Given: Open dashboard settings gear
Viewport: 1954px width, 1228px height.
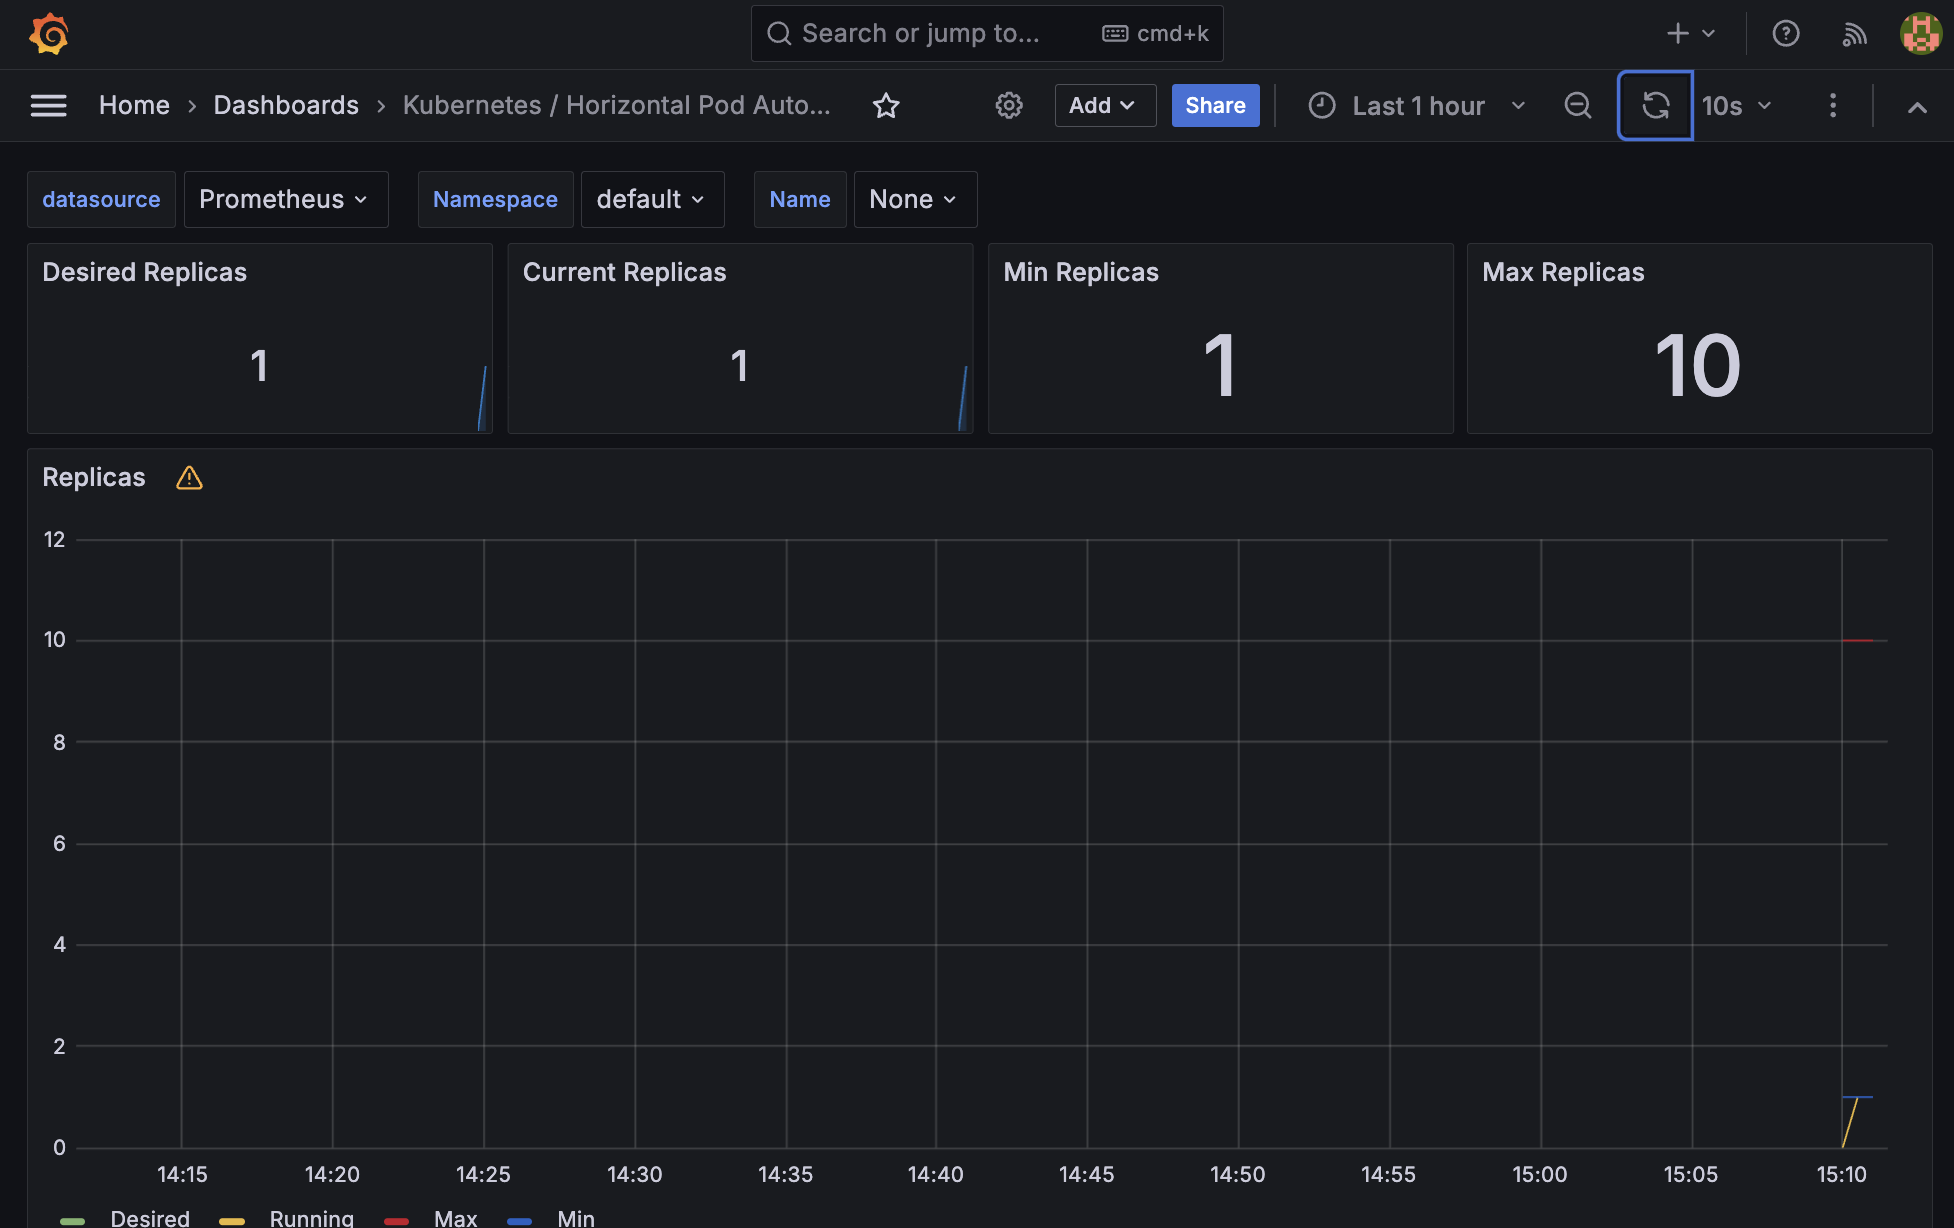Looking at the screenshot, I should tap(1009, 105).
